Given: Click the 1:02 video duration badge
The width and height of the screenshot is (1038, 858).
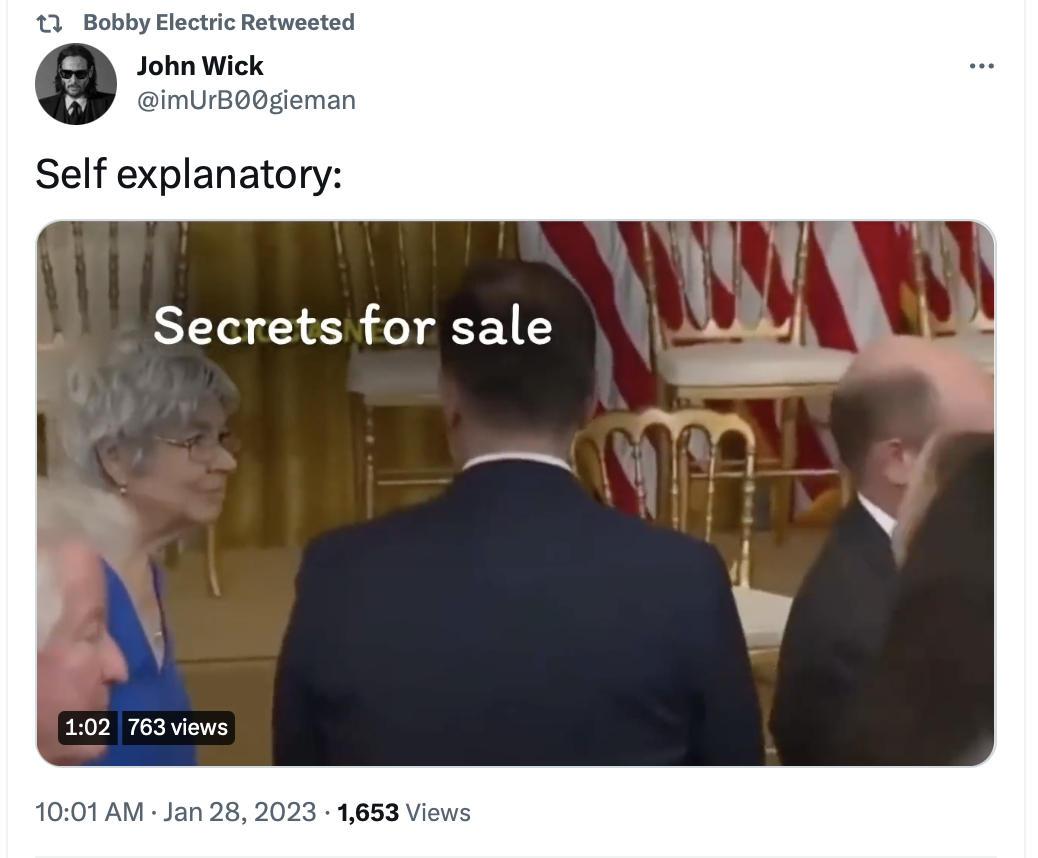Looking at the screenshot, I should click(x=87, y=727).
